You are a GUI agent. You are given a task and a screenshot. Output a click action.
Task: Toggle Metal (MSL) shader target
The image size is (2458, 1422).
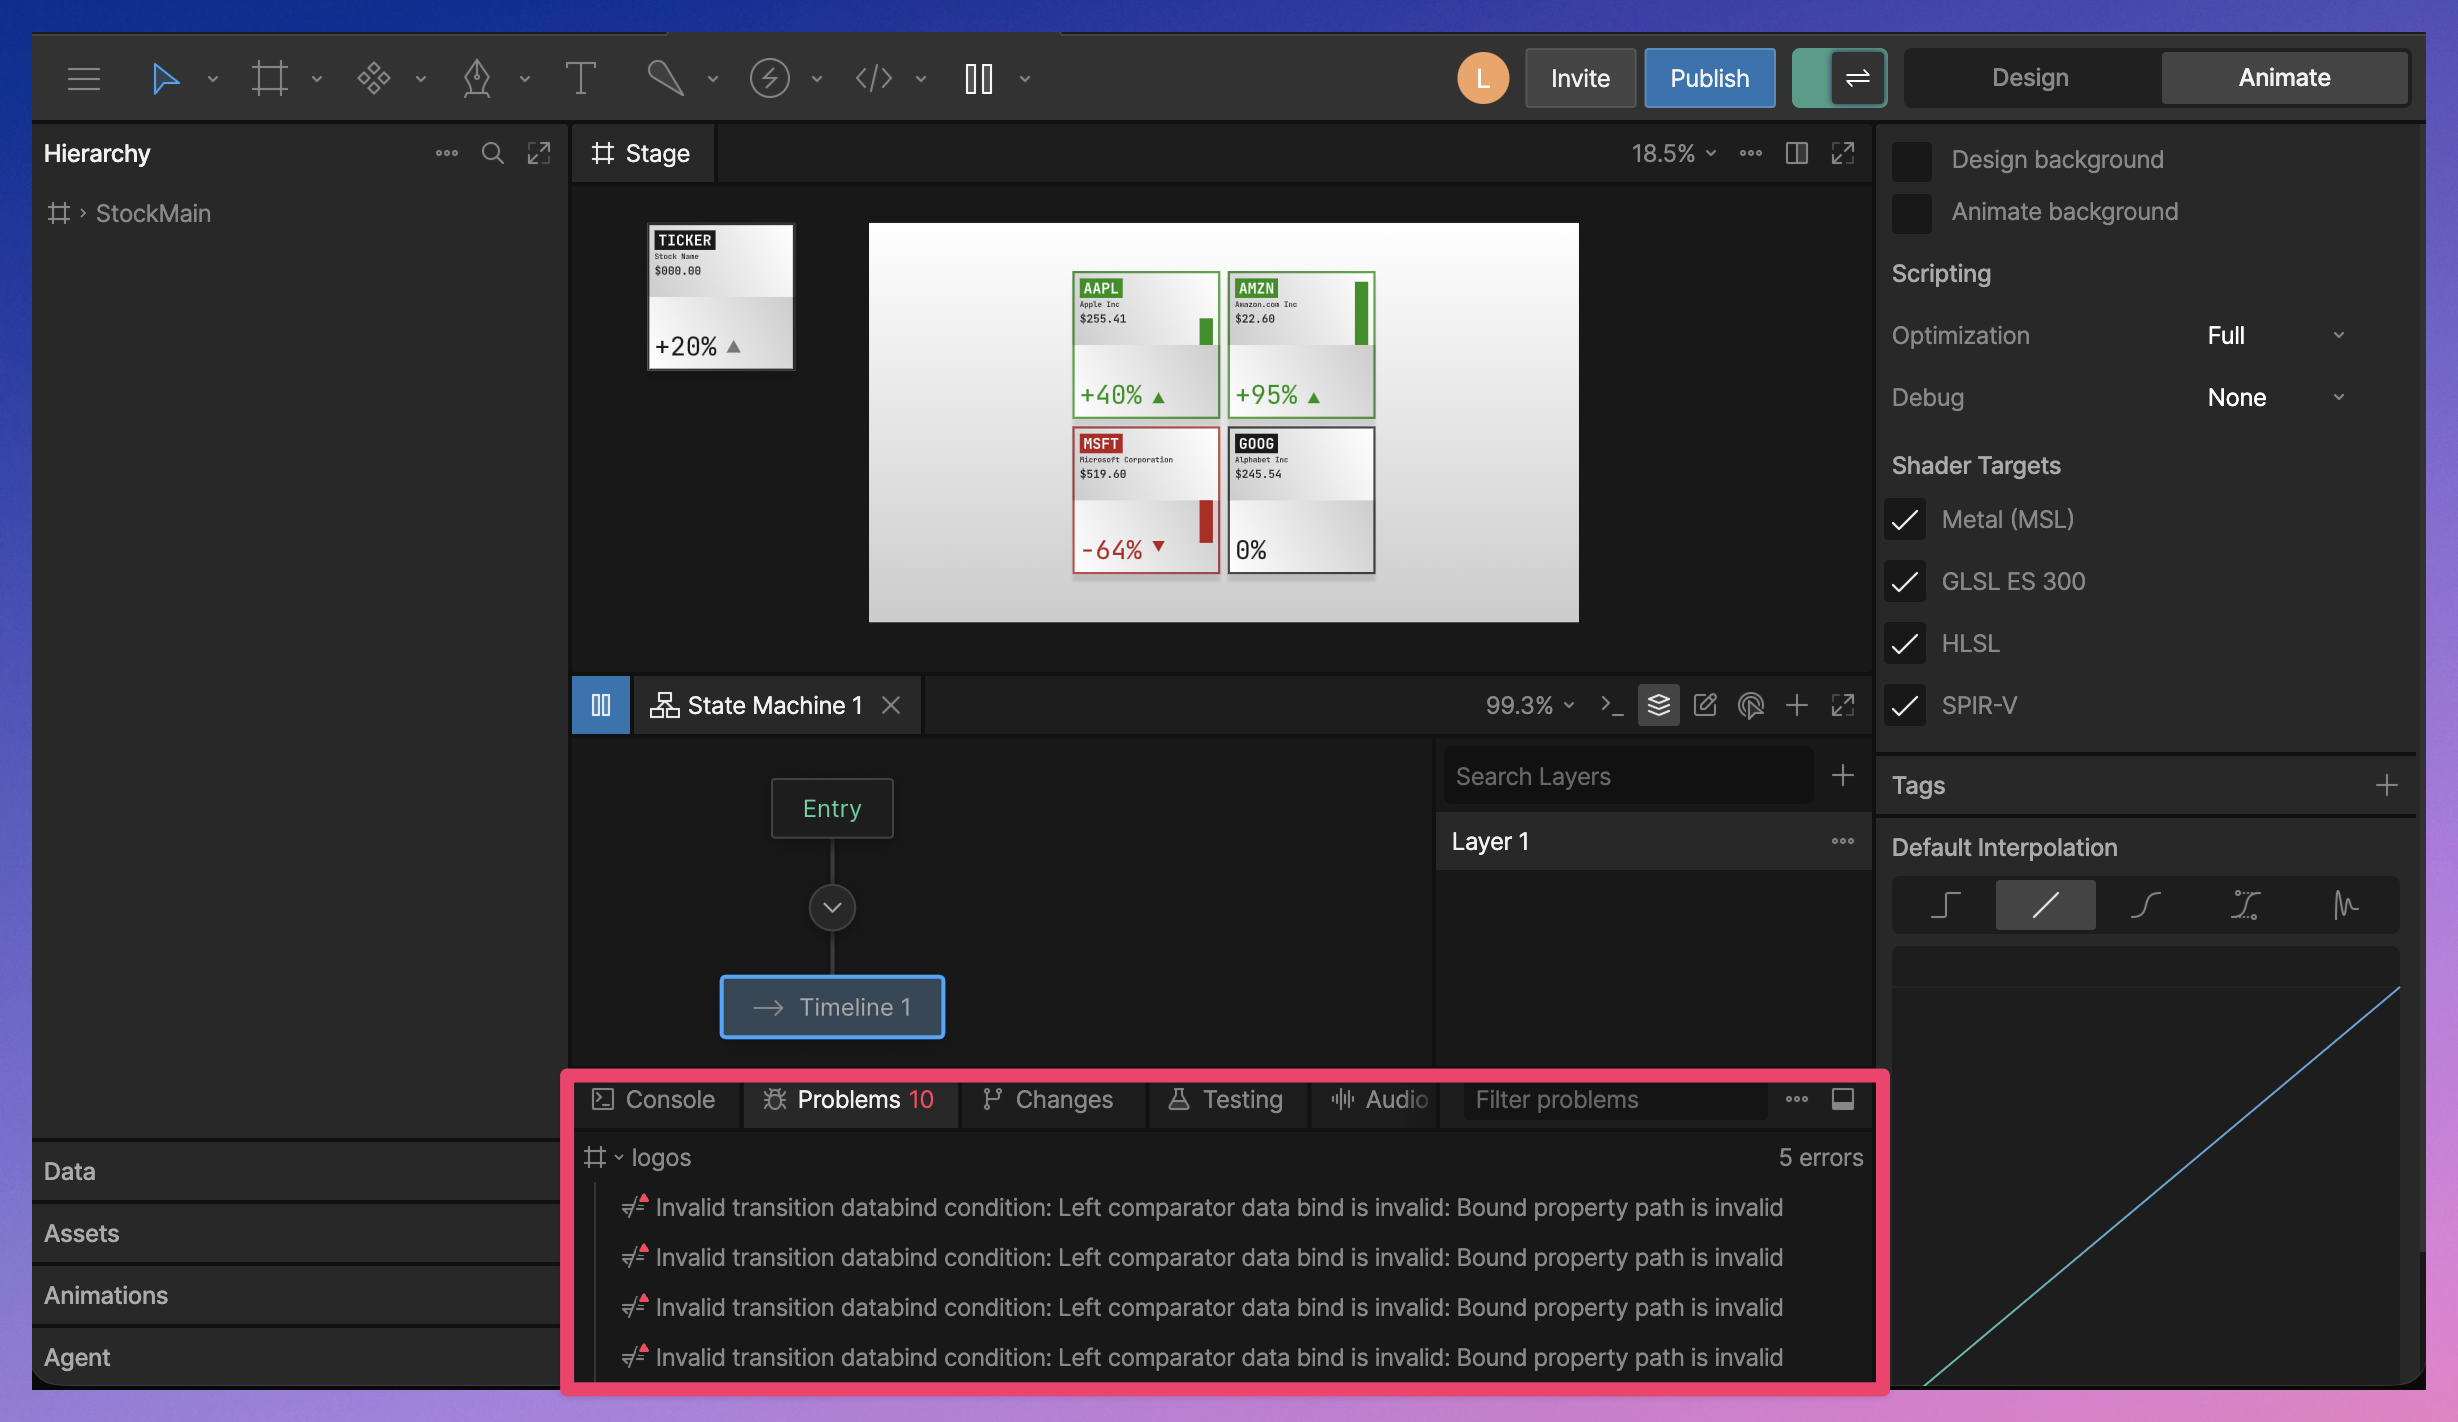coord(1904,519)
